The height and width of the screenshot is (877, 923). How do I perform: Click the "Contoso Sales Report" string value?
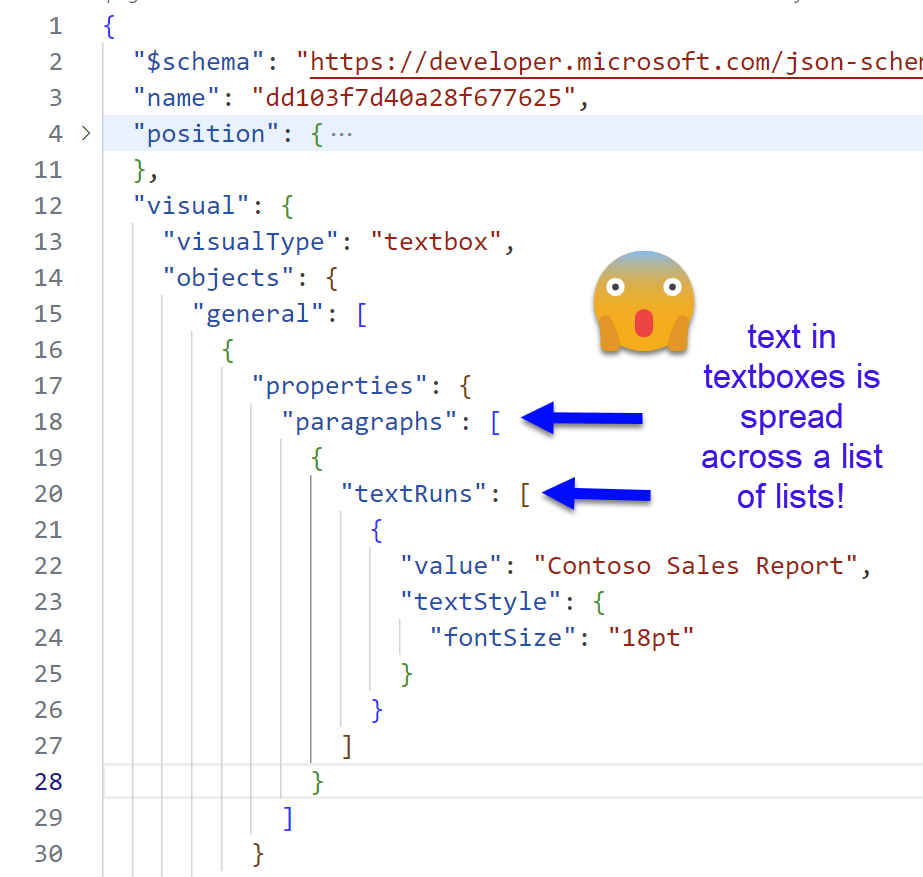[696, 566]
